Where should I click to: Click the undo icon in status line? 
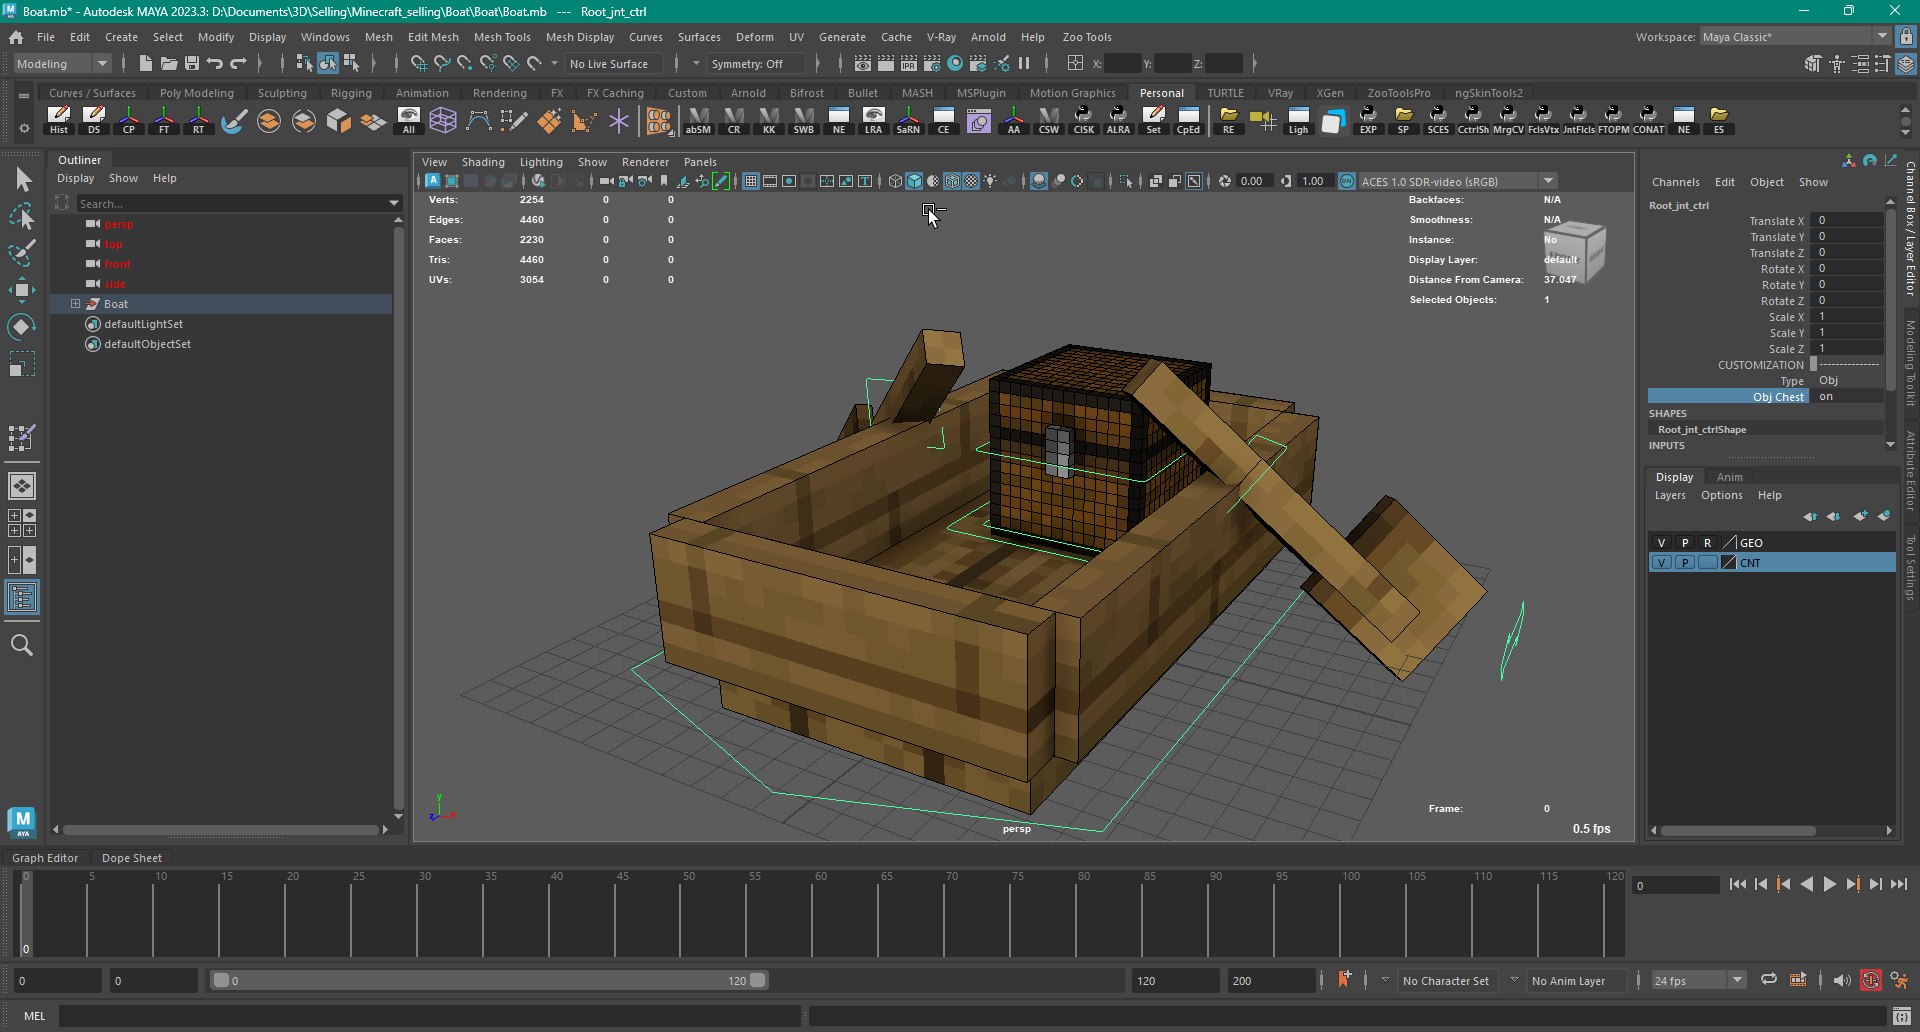click(215, 63)
